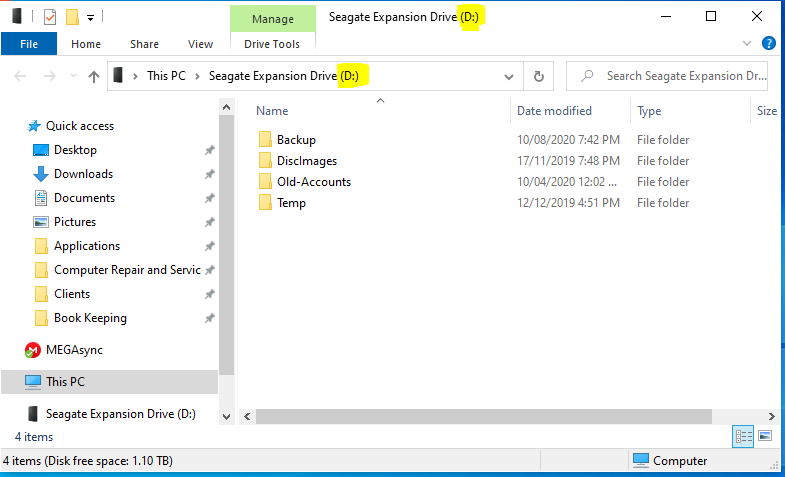Image resolution: width=785 pixels, height=477 pixels.
Task: Open the Recent locations dropdown
Action: (x=73, y=76)
